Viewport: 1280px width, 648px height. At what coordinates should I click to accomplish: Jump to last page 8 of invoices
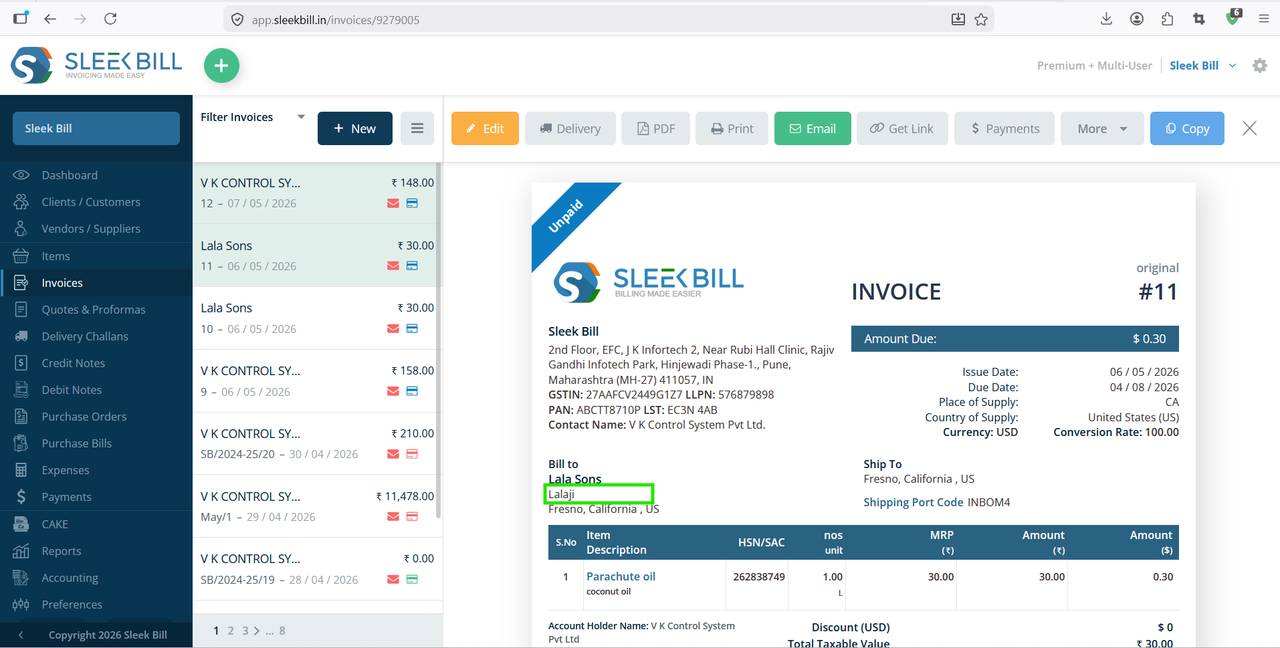click(x=282, y=631)
